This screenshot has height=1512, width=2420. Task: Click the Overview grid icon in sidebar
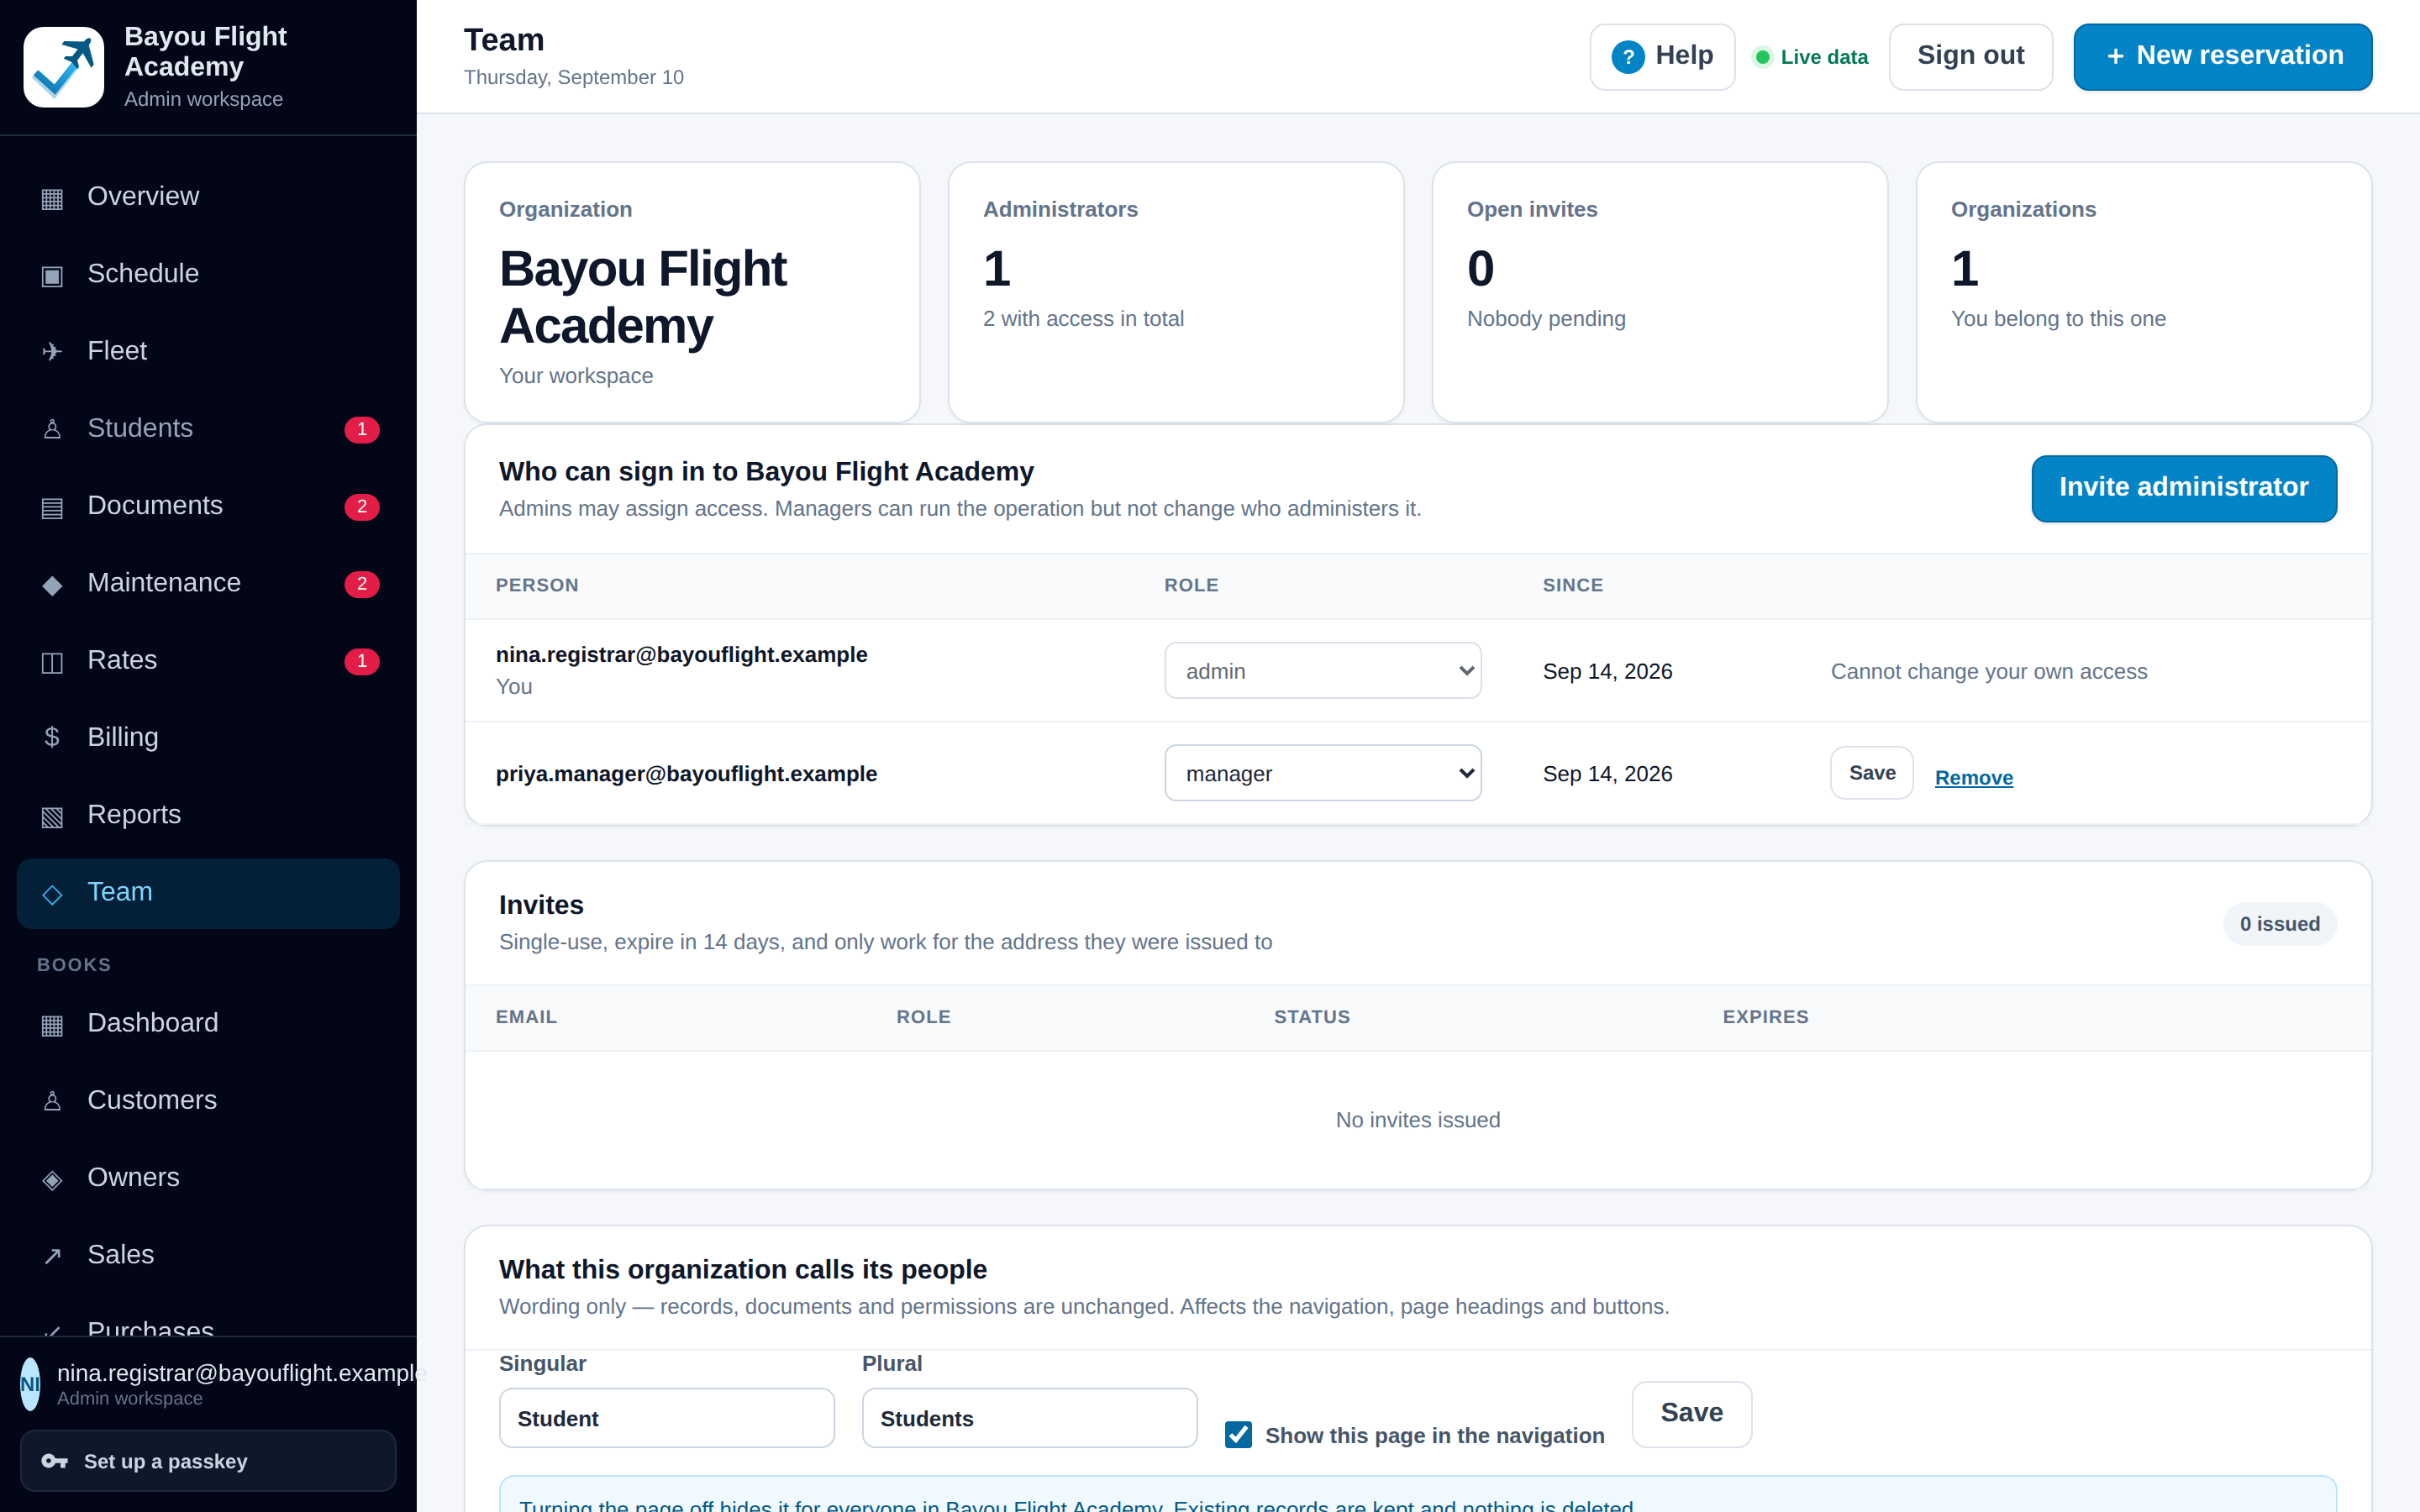(x=52, y=198)
